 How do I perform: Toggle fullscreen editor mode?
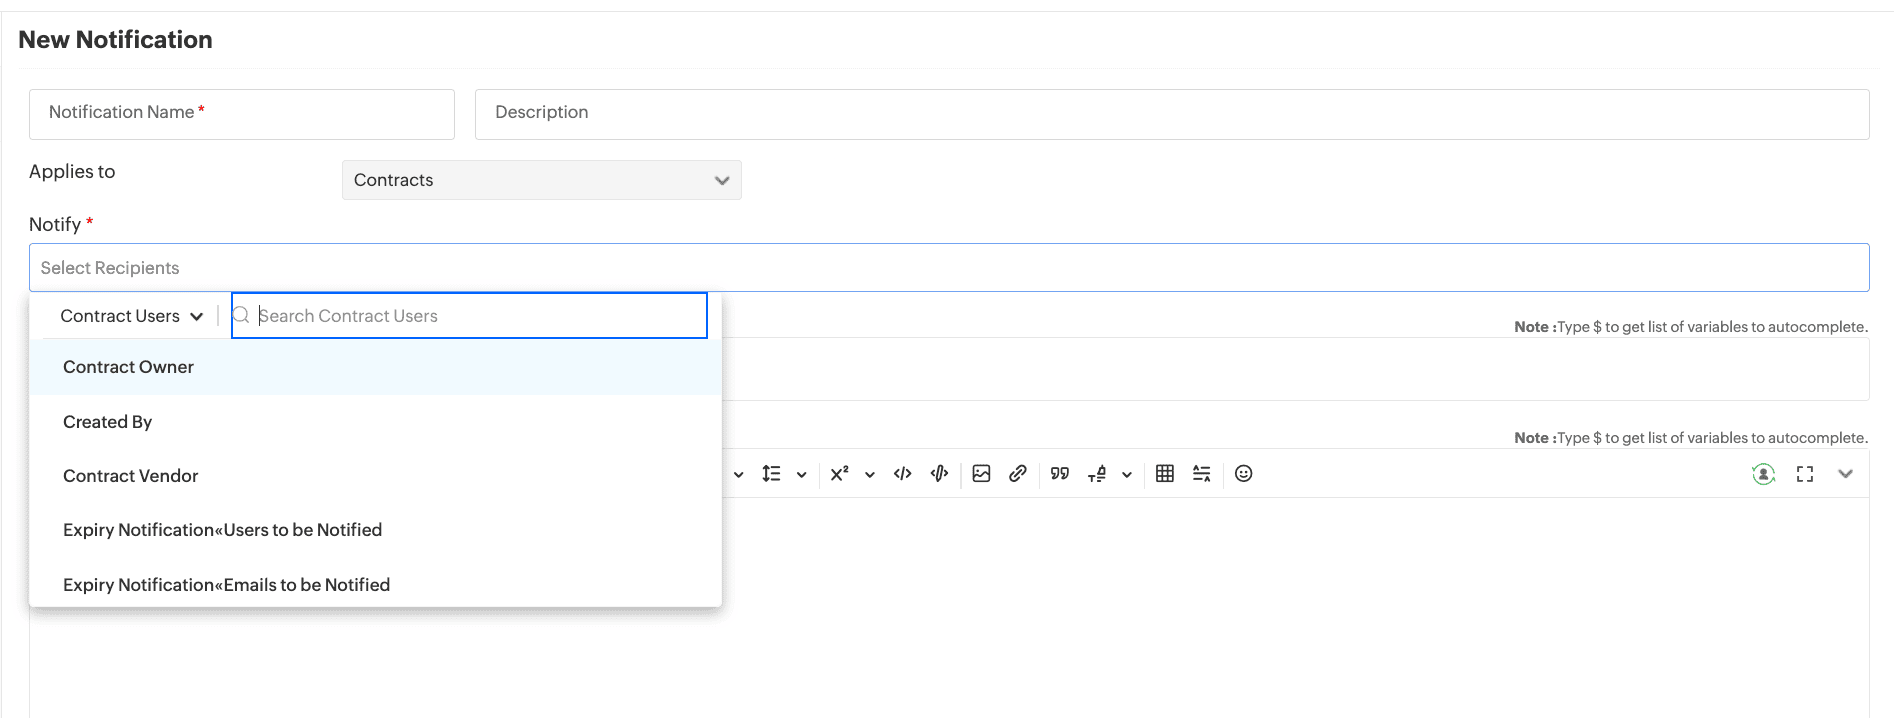(x=1804, y=474)
